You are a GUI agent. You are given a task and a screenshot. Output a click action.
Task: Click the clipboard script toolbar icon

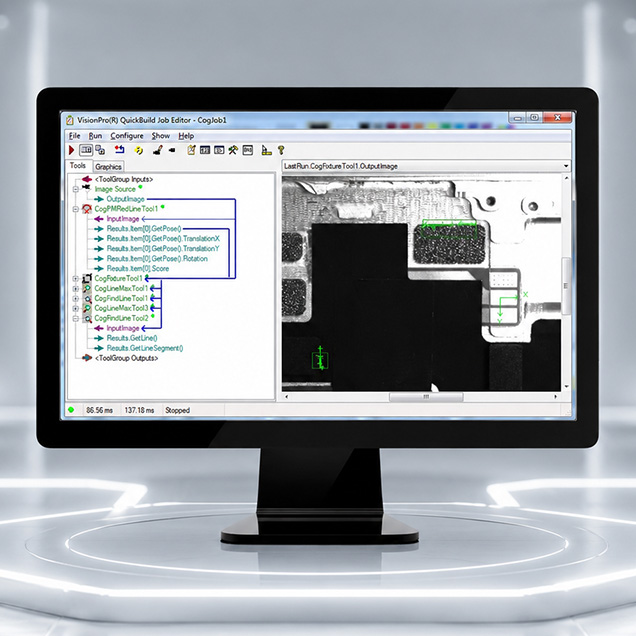(191, 150)
